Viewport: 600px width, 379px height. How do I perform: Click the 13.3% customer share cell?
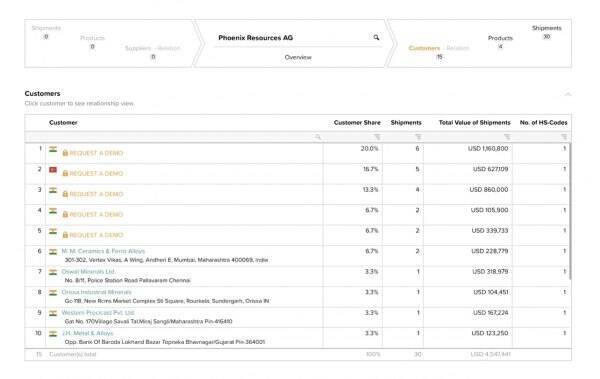tap(370, 190)
